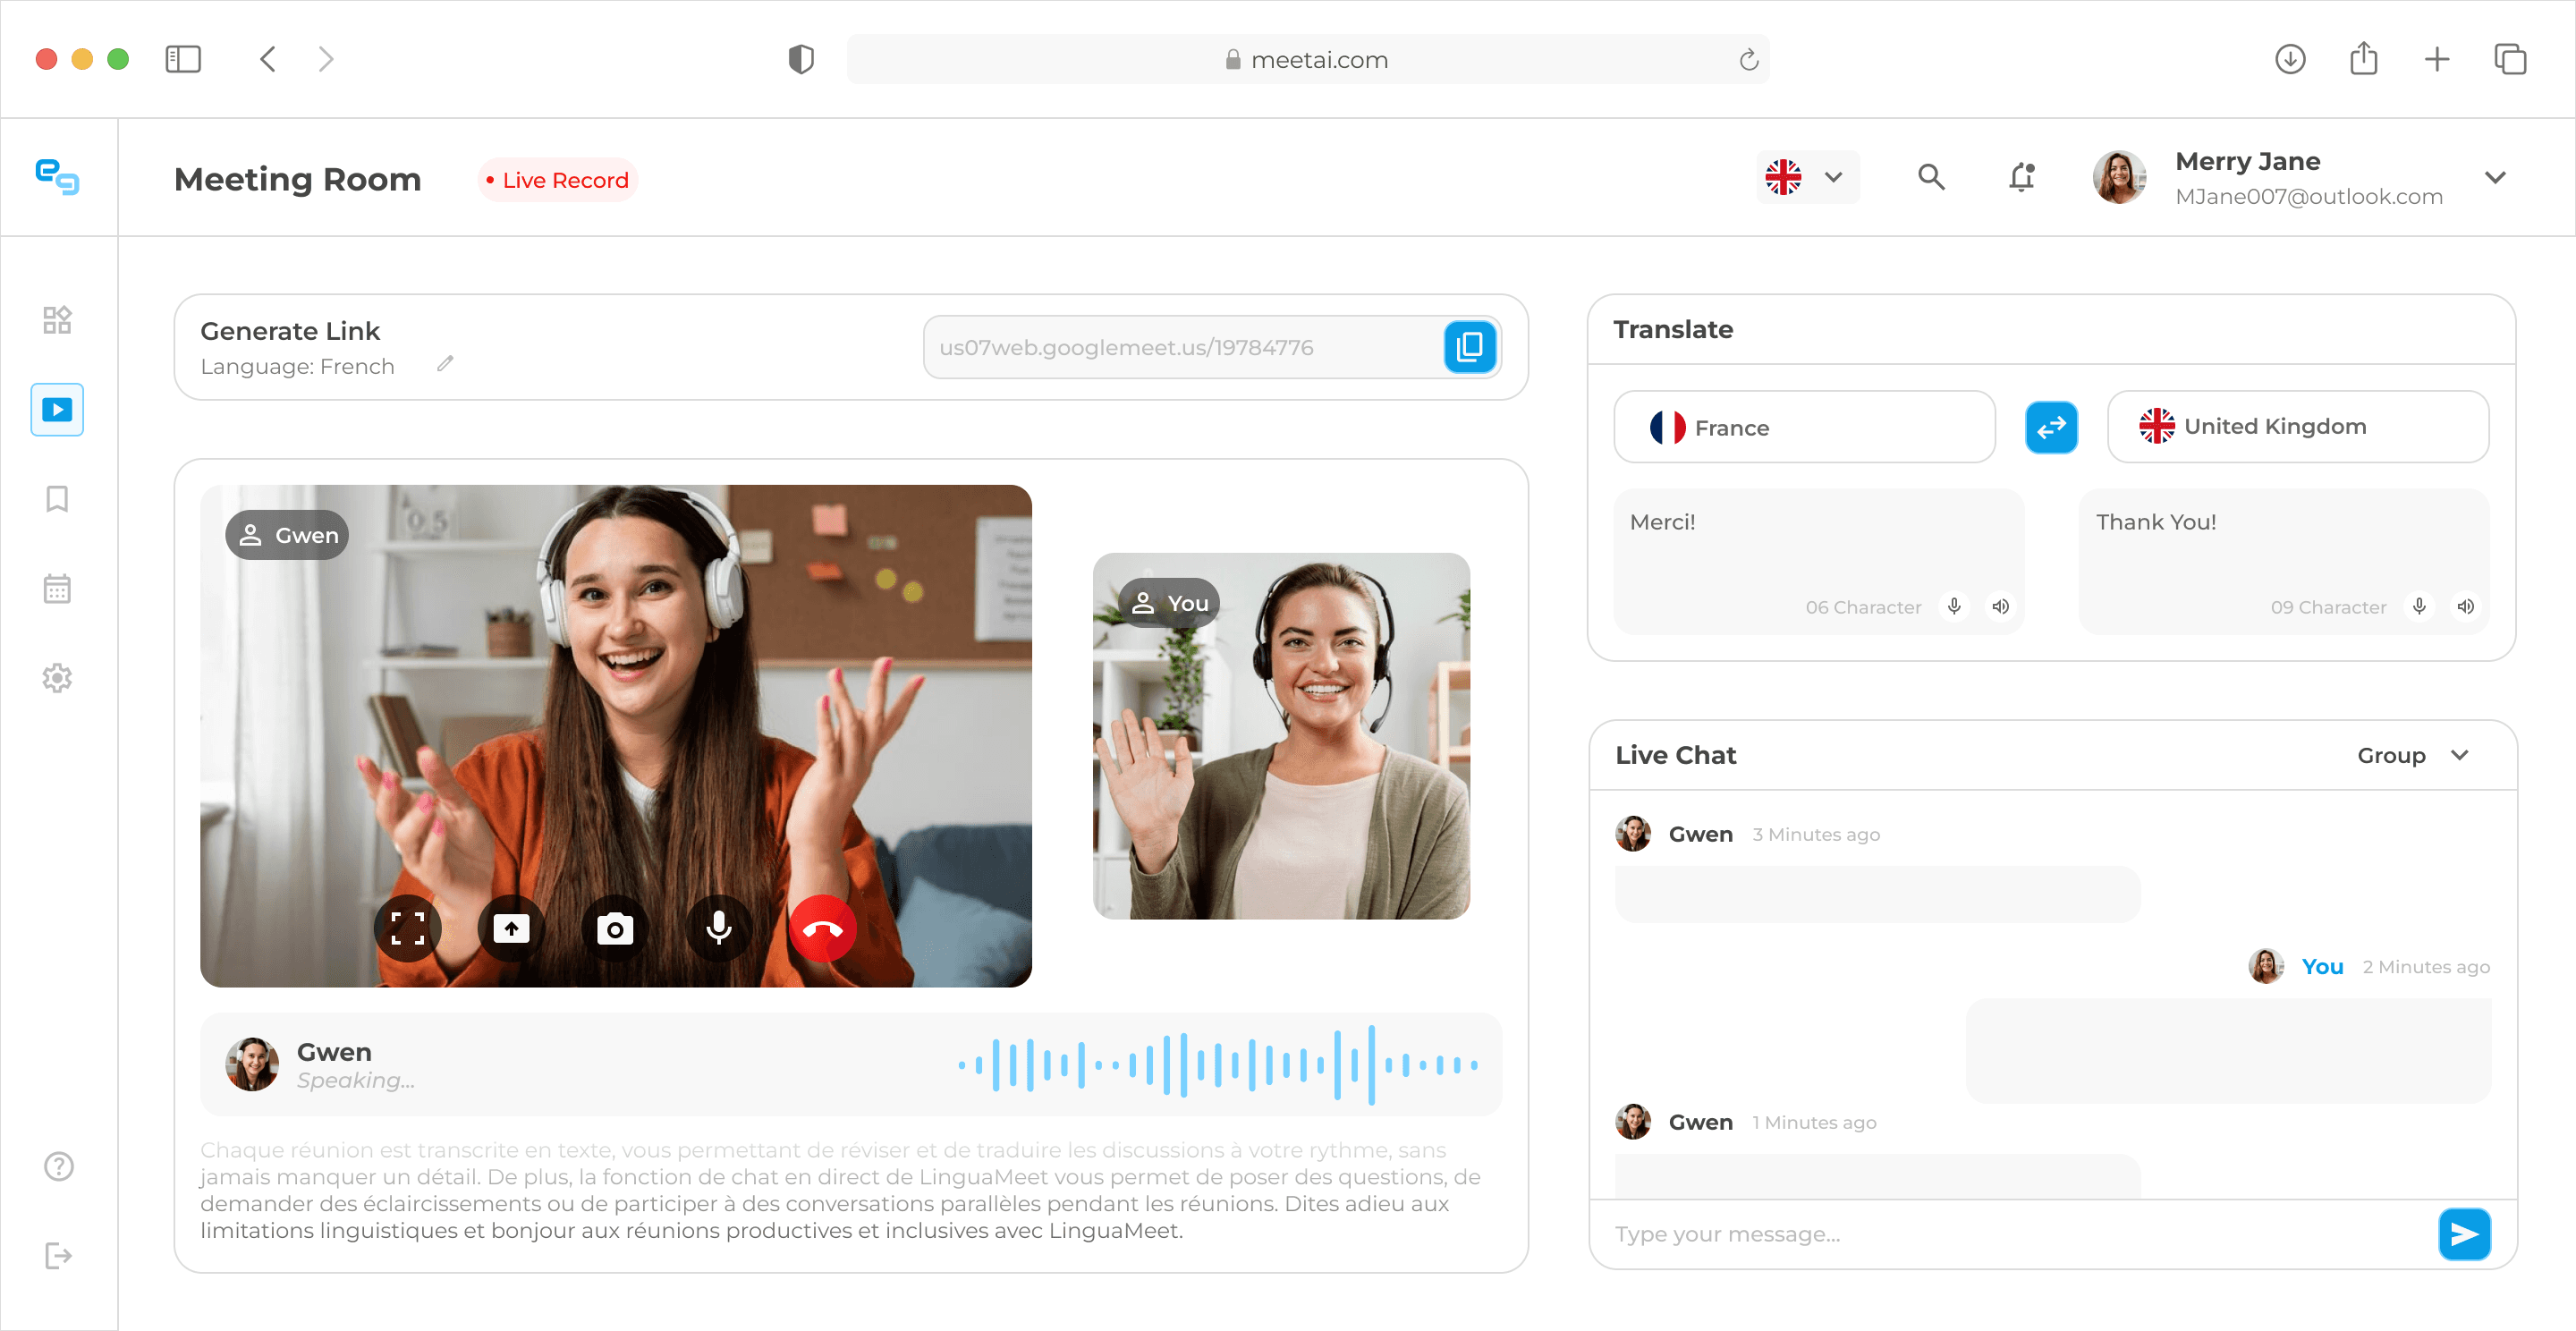Mute the microphone in video controls

718,929
